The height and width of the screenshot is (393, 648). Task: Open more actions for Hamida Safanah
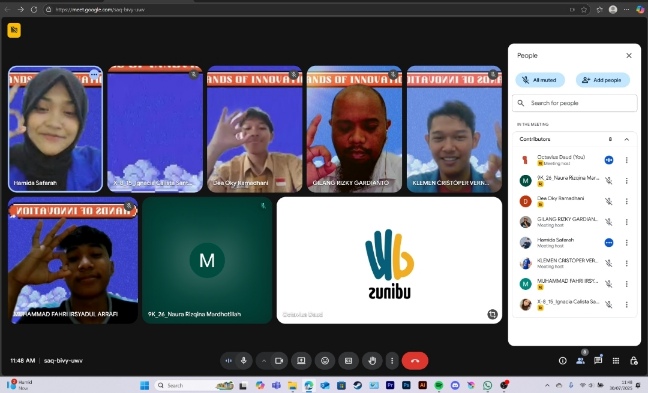(x=627, y=243)
